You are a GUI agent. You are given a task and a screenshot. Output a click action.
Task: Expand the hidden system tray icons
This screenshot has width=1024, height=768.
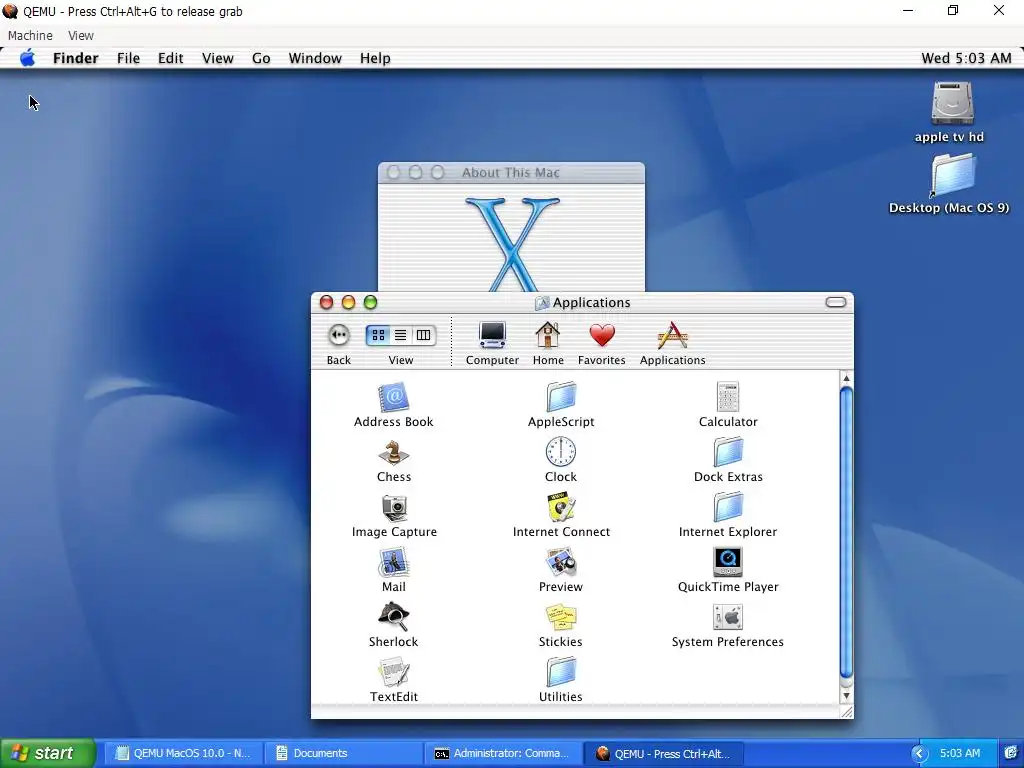point(920,754)
